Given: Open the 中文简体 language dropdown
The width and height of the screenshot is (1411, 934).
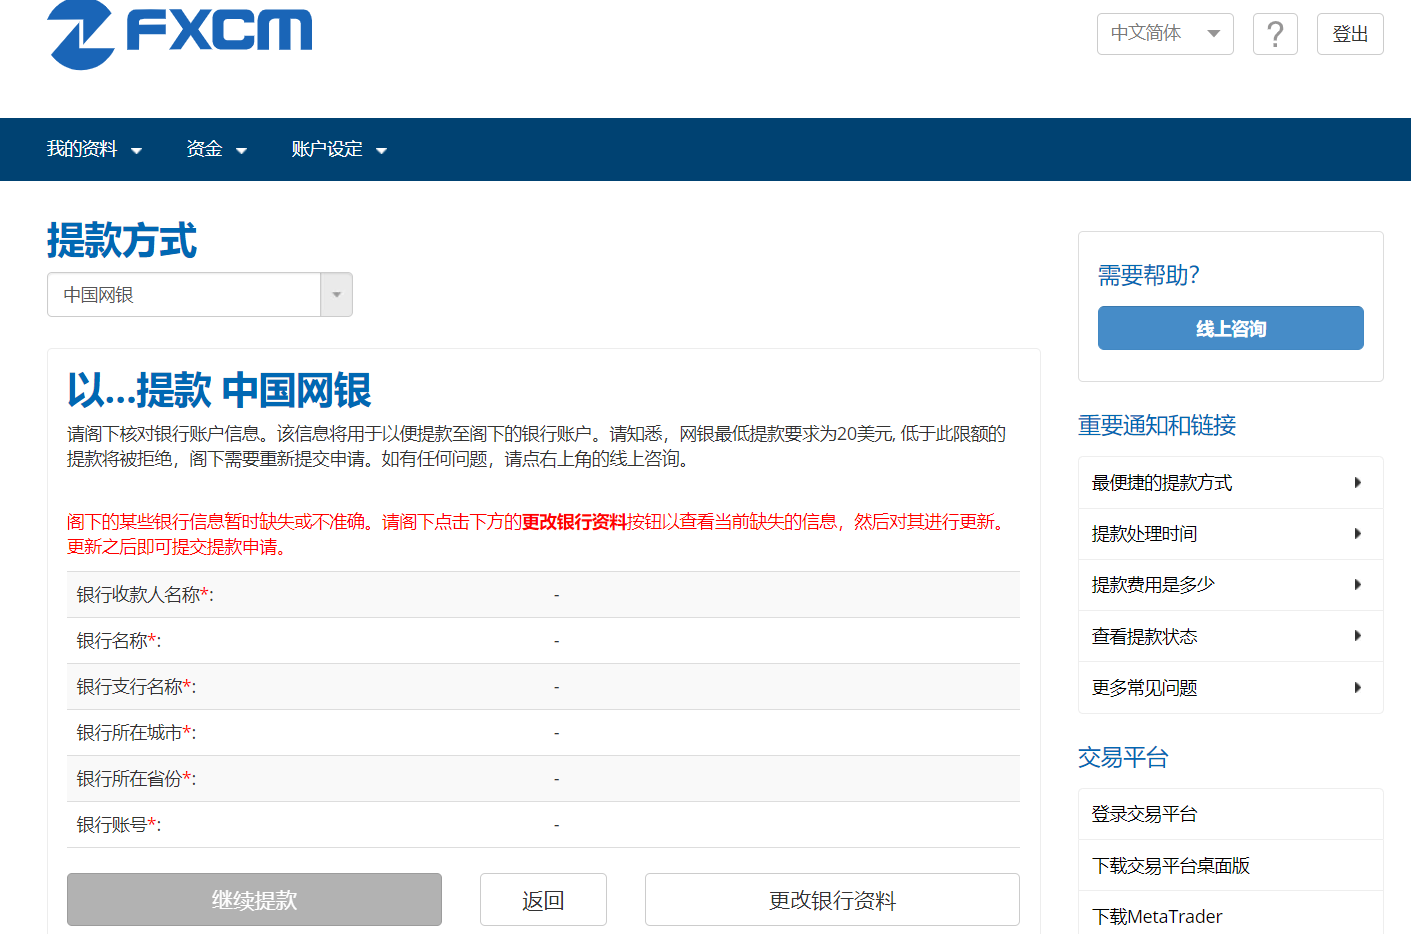Looking at the screenshot, I should coord(1165,34).
